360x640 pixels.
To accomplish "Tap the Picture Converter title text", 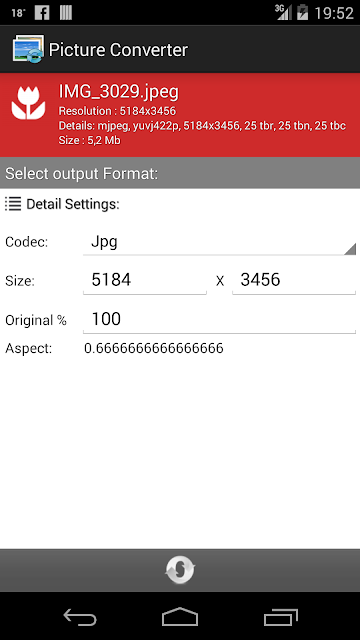I will click(118, 50).
